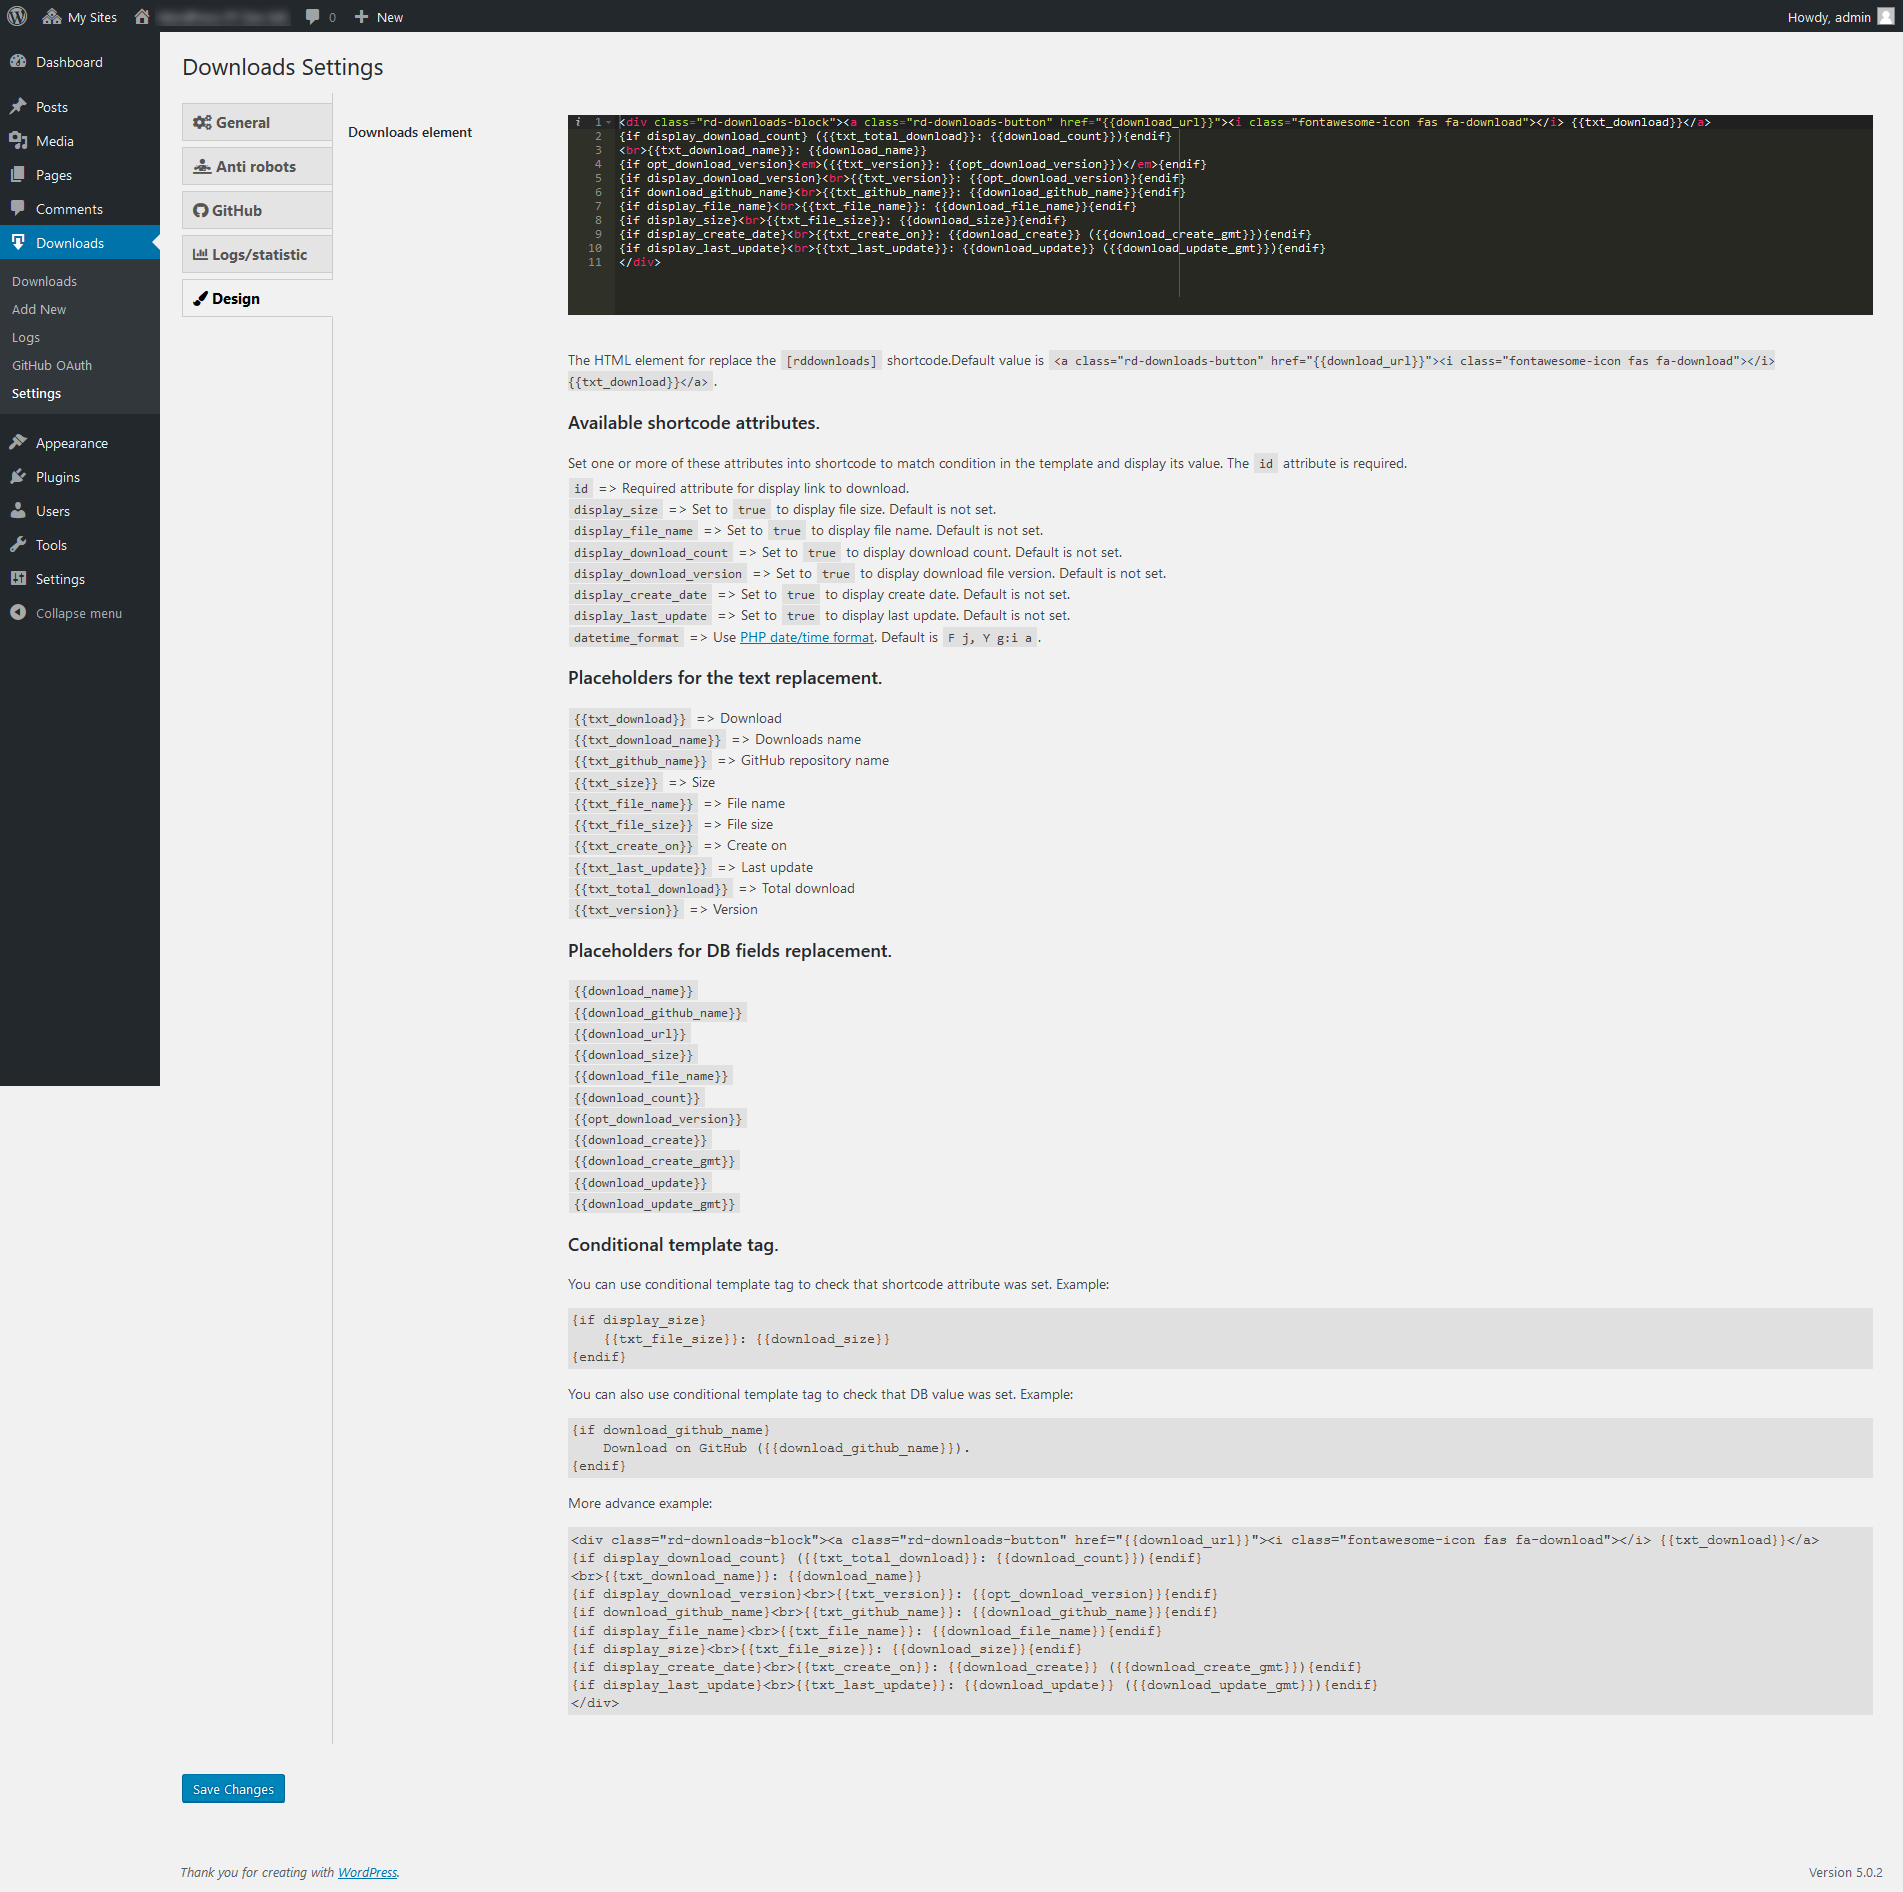Click the New content plus icon
The height and width of the screenshot is (1892, 1903).
[361, 17]
